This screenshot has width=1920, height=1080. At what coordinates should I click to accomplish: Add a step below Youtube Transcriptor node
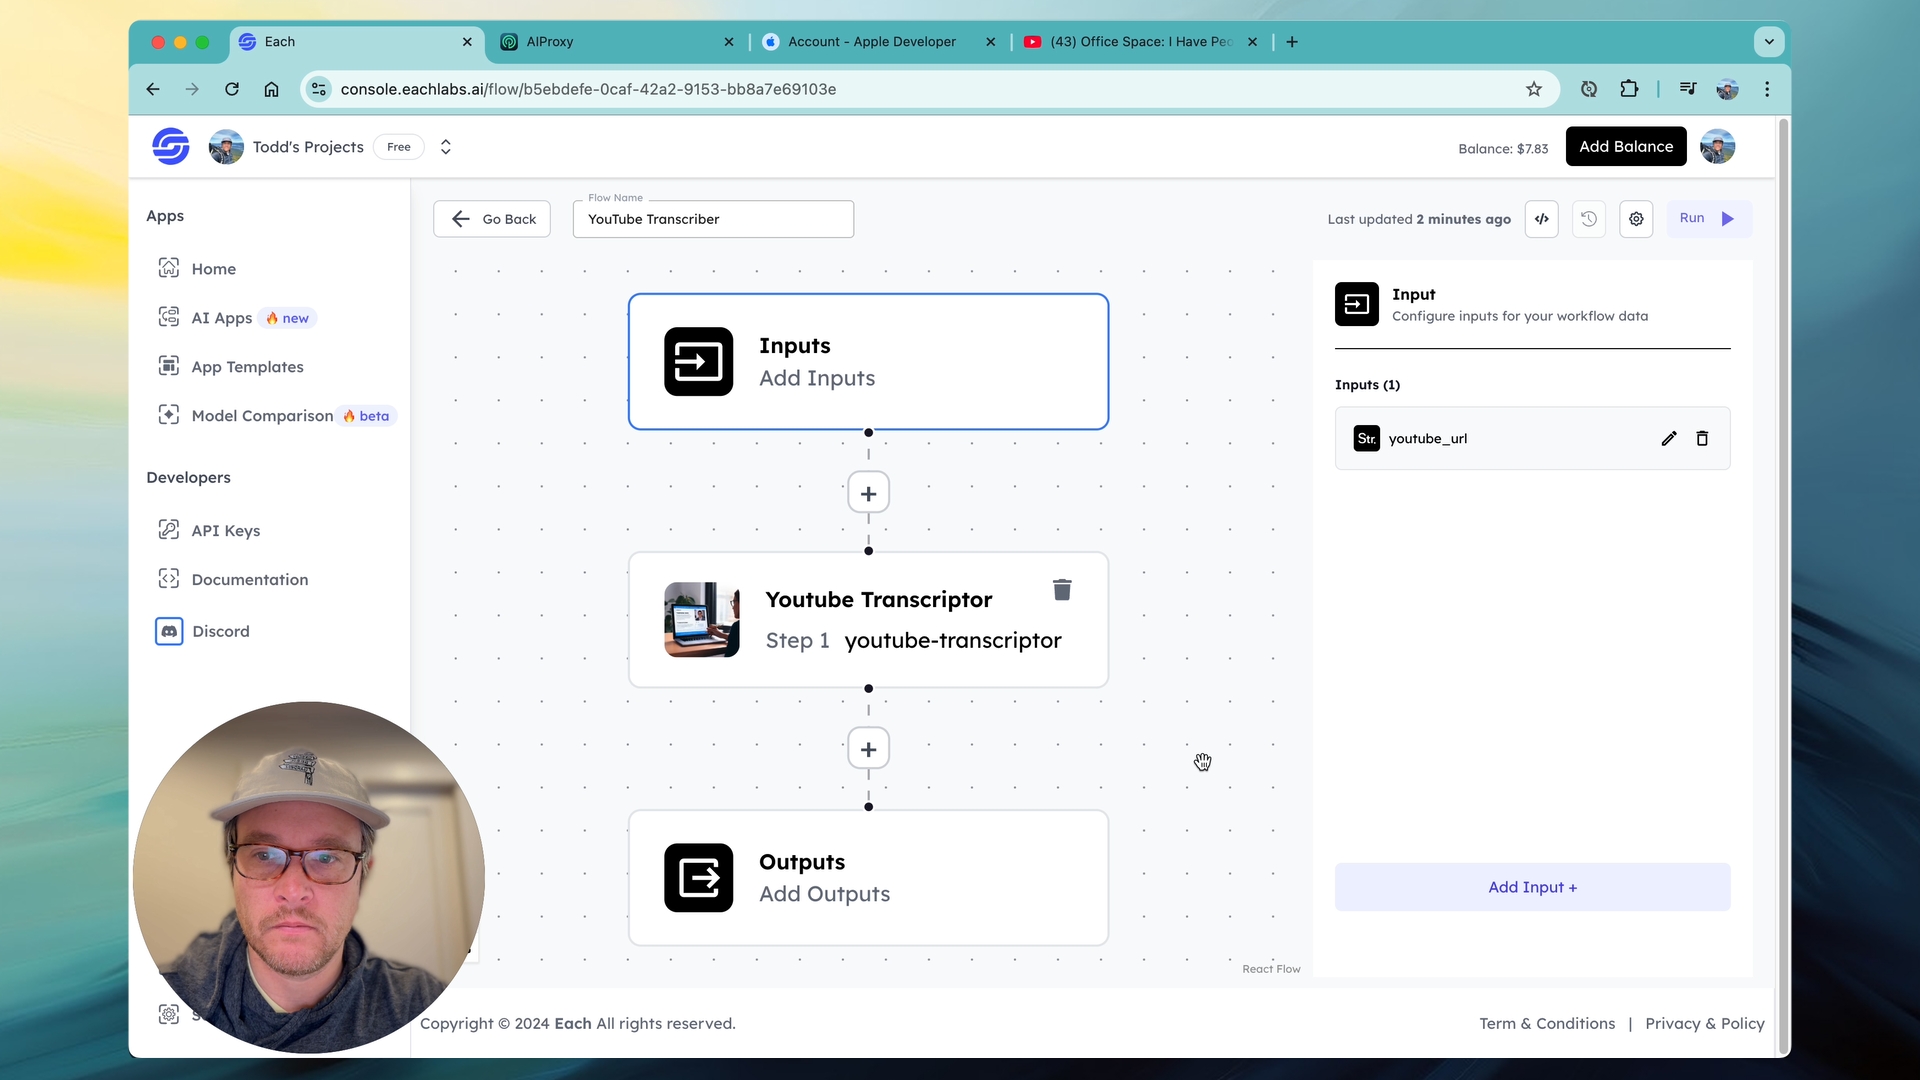click(868, 749)
